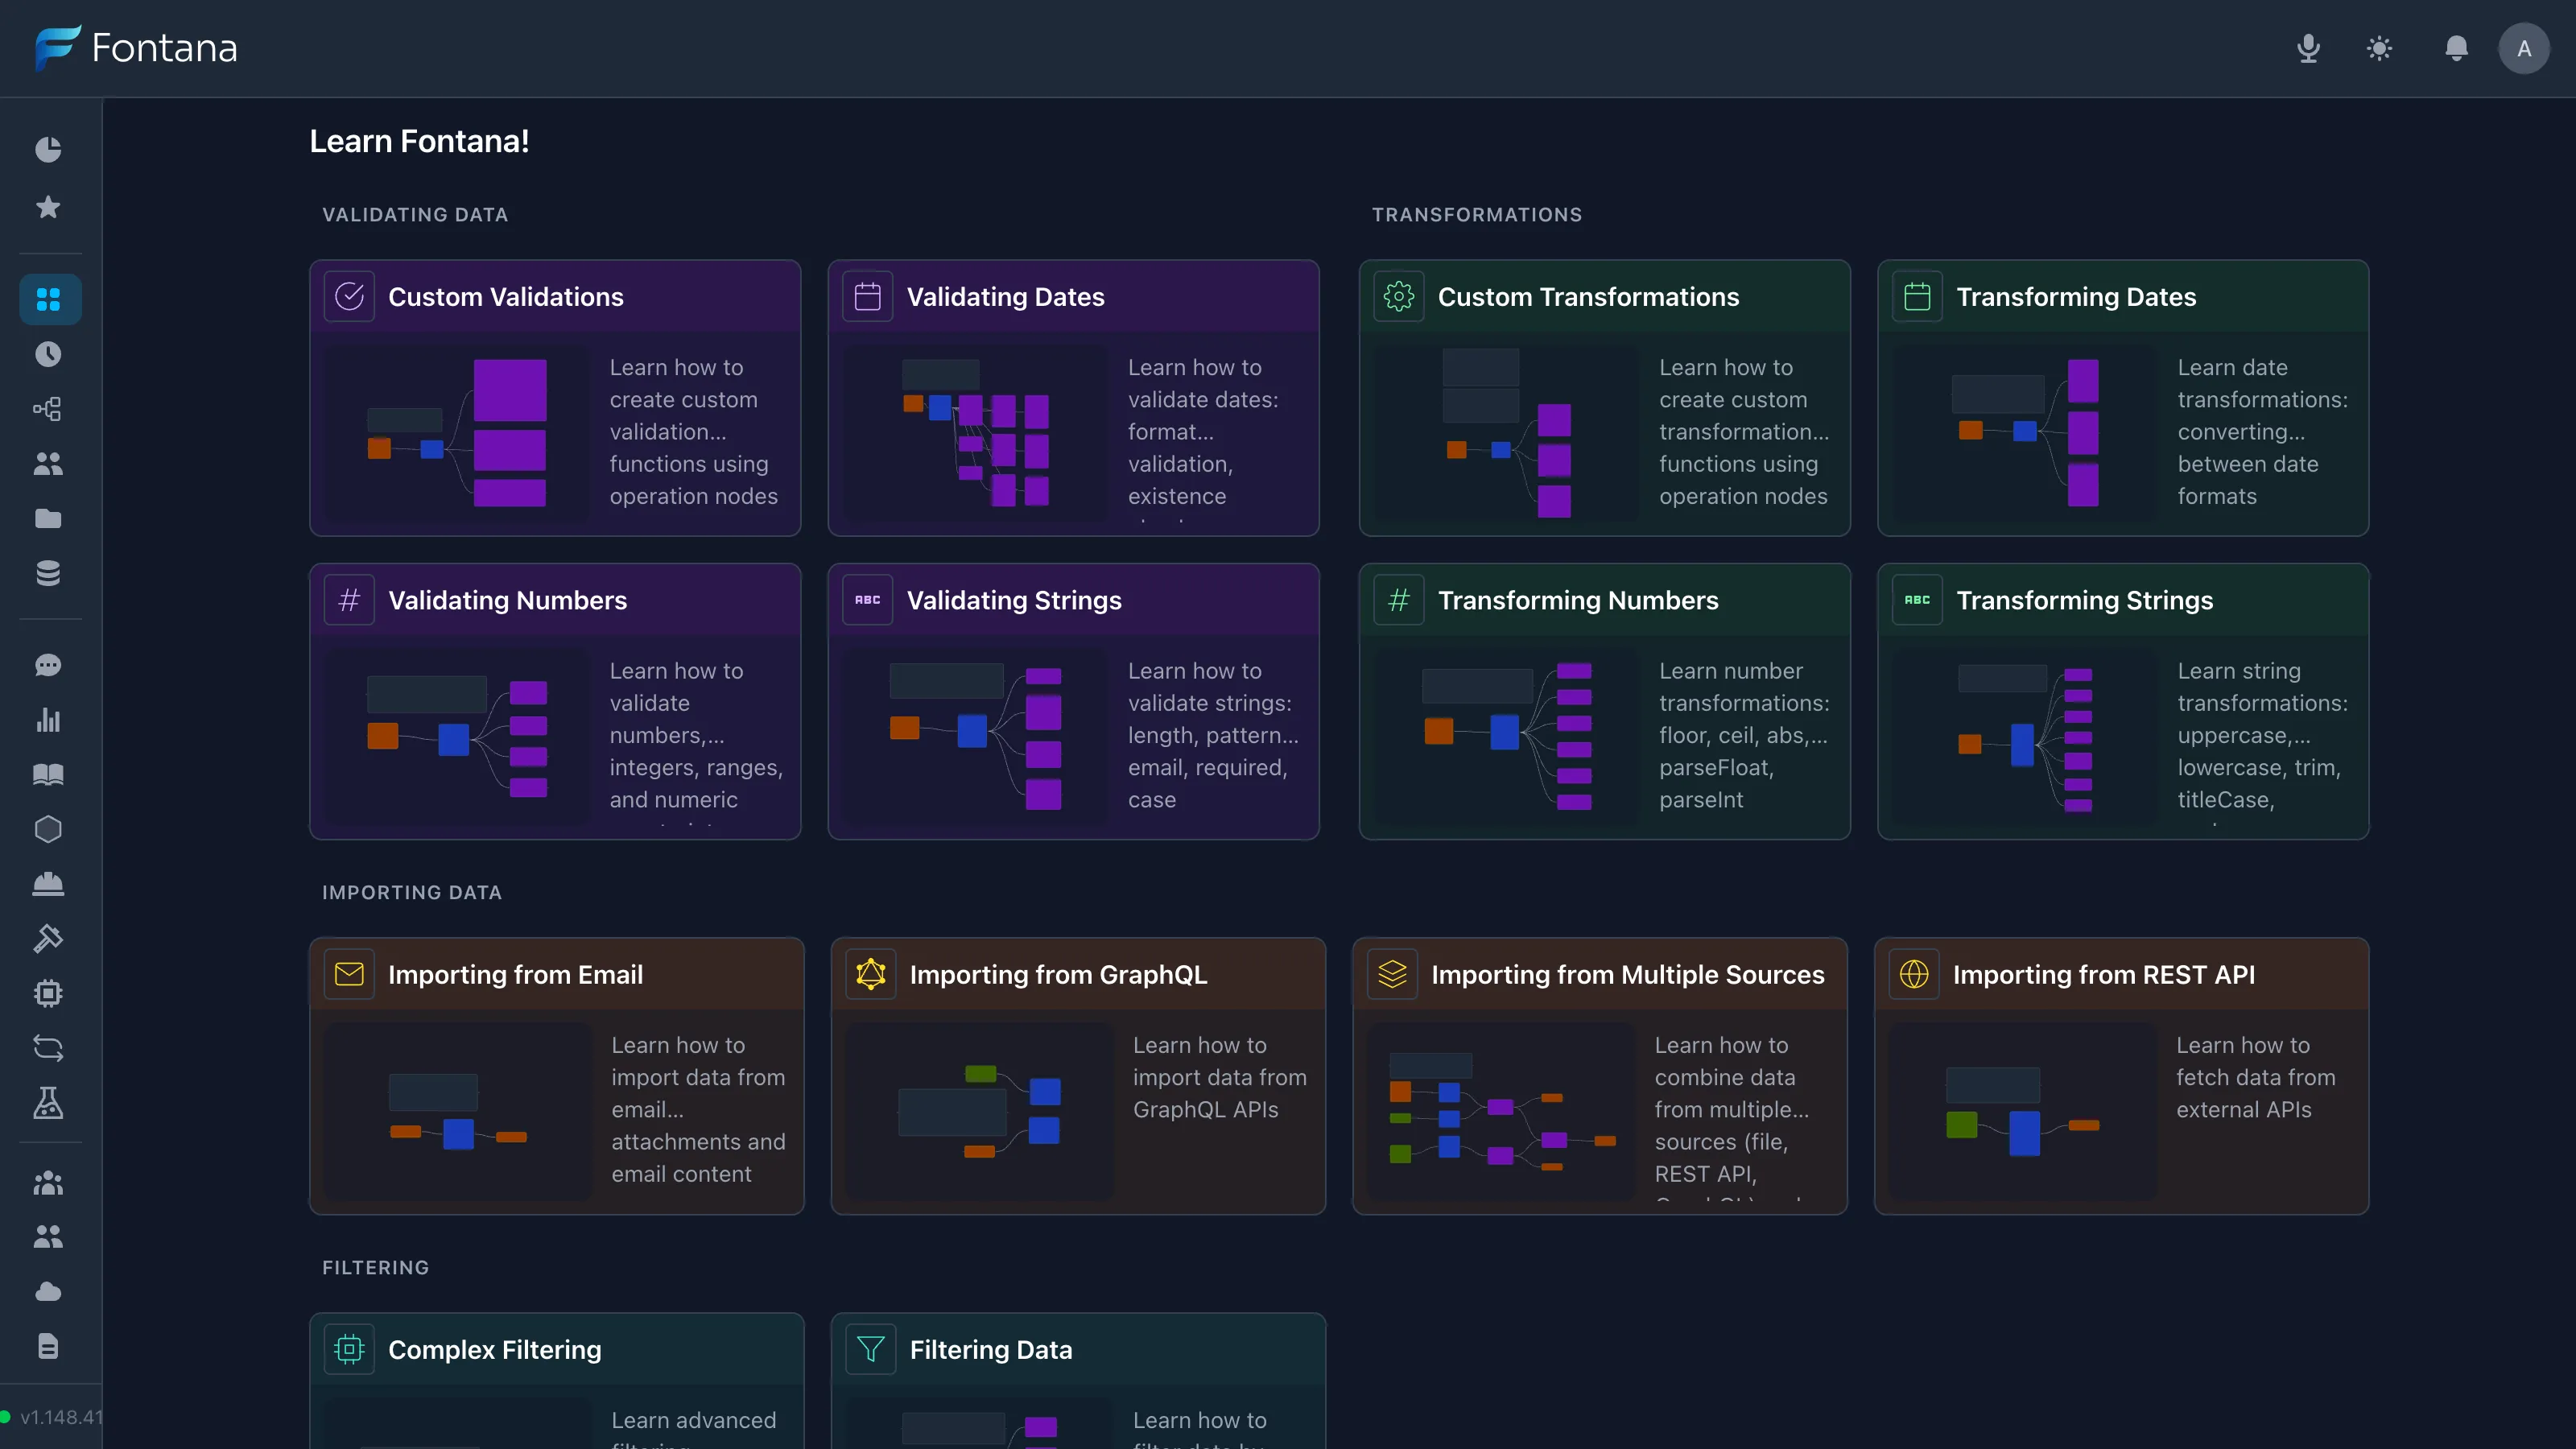Click the Custom Validations flow thumbnail
2576x1449 pixels.
[458, 432]
